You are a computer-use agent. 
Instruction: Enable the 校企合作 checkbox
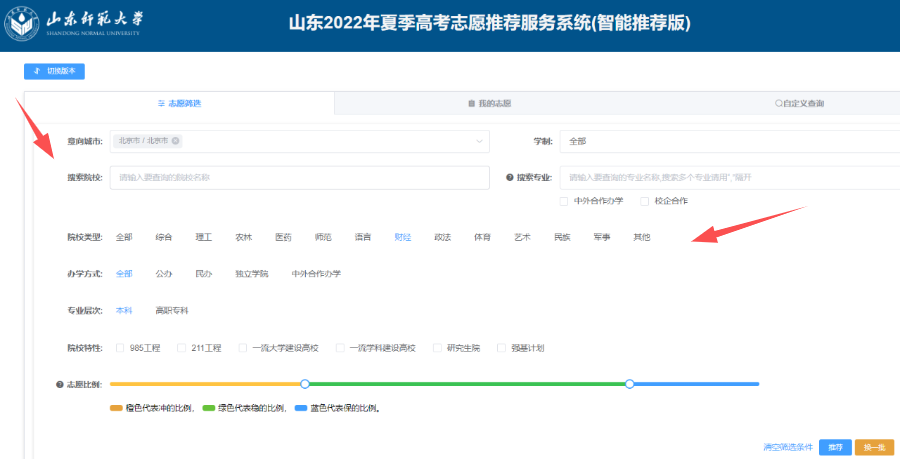point(645,201)
